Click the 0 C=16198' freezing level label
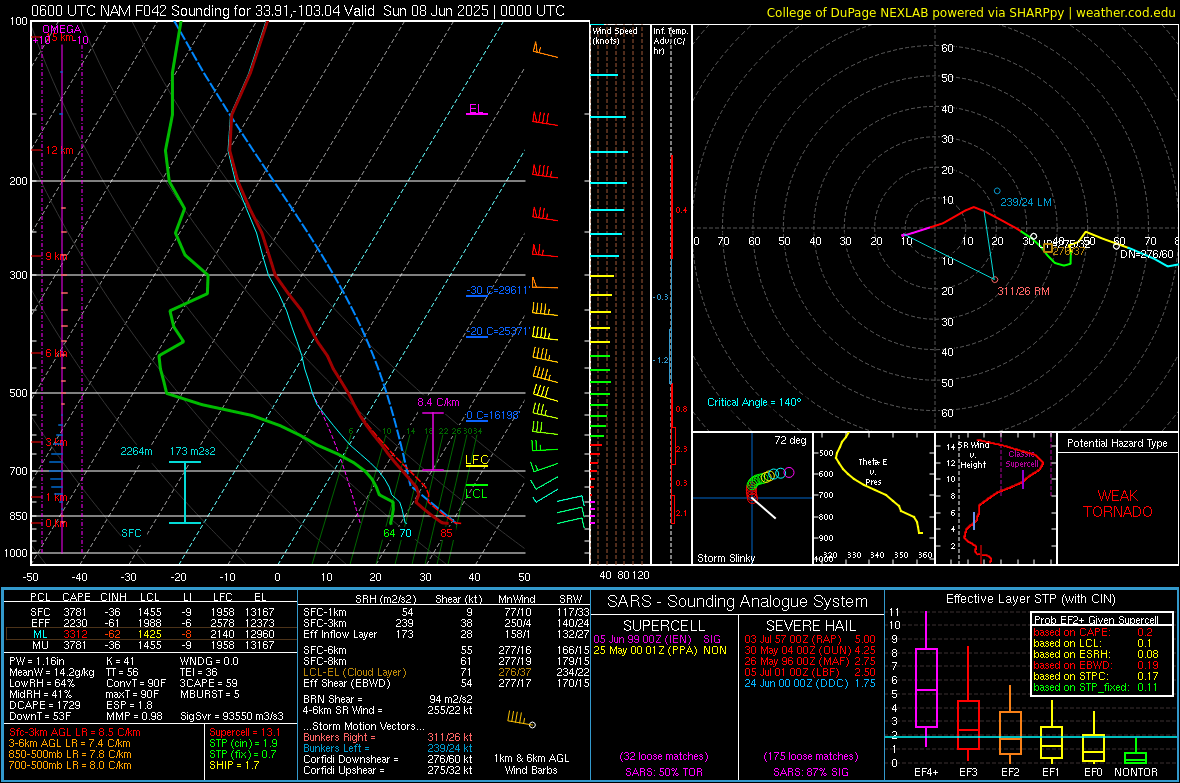Image resolution: width=1180 pixels, height=783 pixels. (492, 415)
